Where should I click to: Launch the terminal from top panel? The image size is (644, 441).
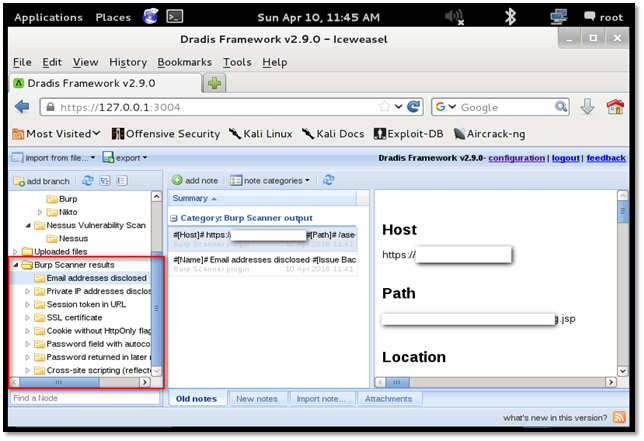pyautogui.click(x=175, y=17)
